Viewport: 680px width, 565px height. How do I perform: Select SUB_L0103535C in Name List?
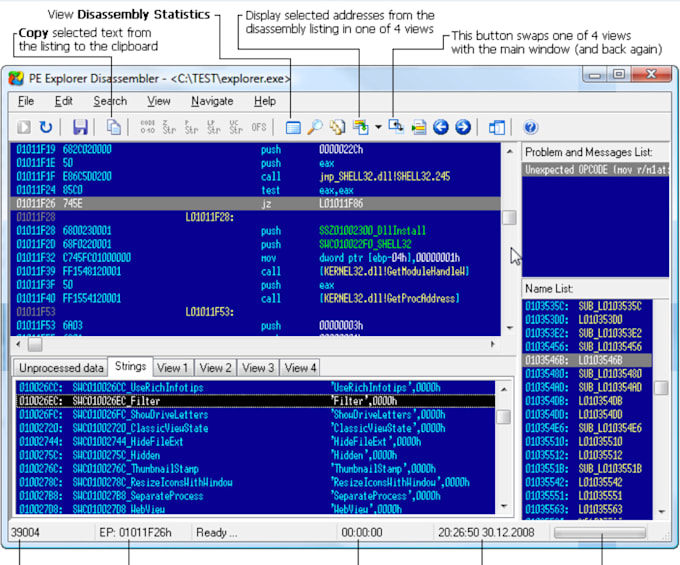[587, 306]
